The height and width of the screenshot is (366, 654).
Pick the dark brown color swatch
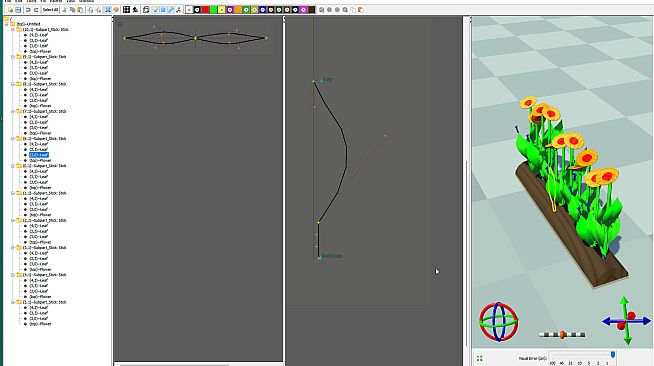pyautogui.click(x=312, y=10)
